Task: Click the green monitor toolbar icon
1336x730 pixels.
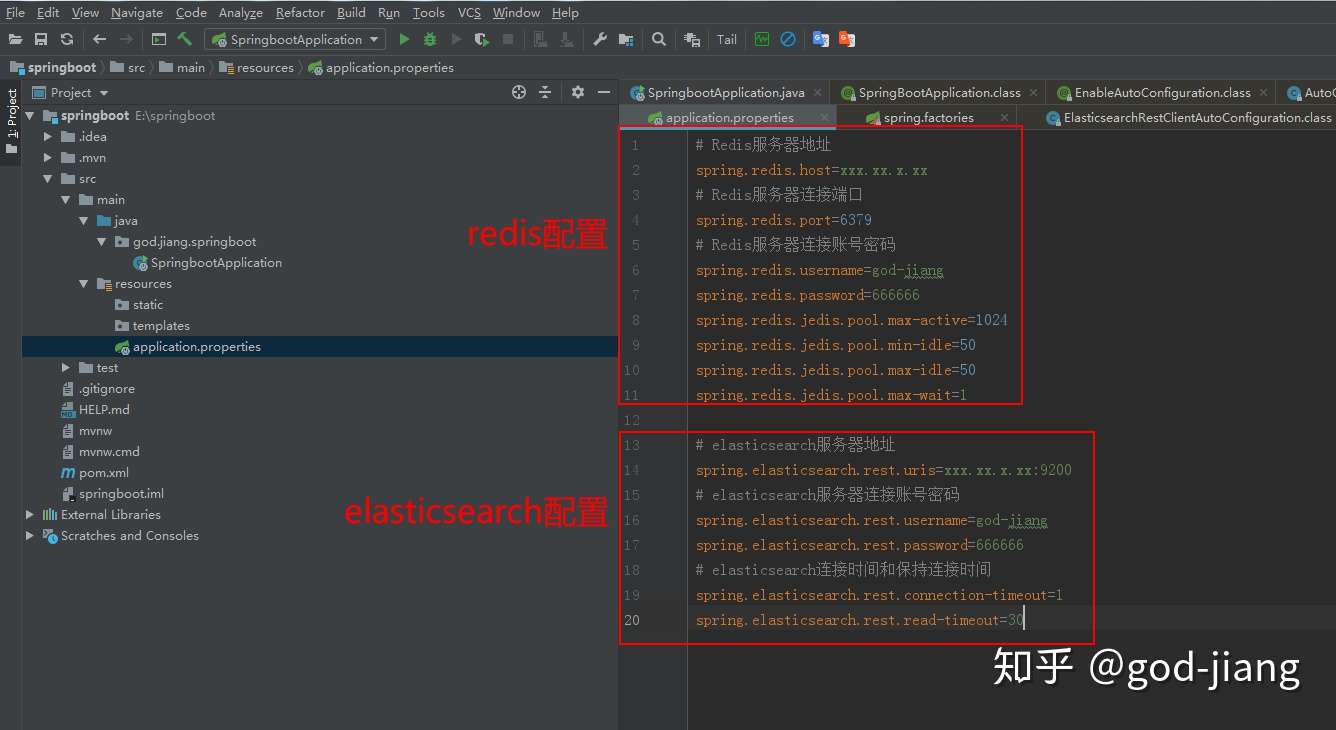Action: point(762,39)
